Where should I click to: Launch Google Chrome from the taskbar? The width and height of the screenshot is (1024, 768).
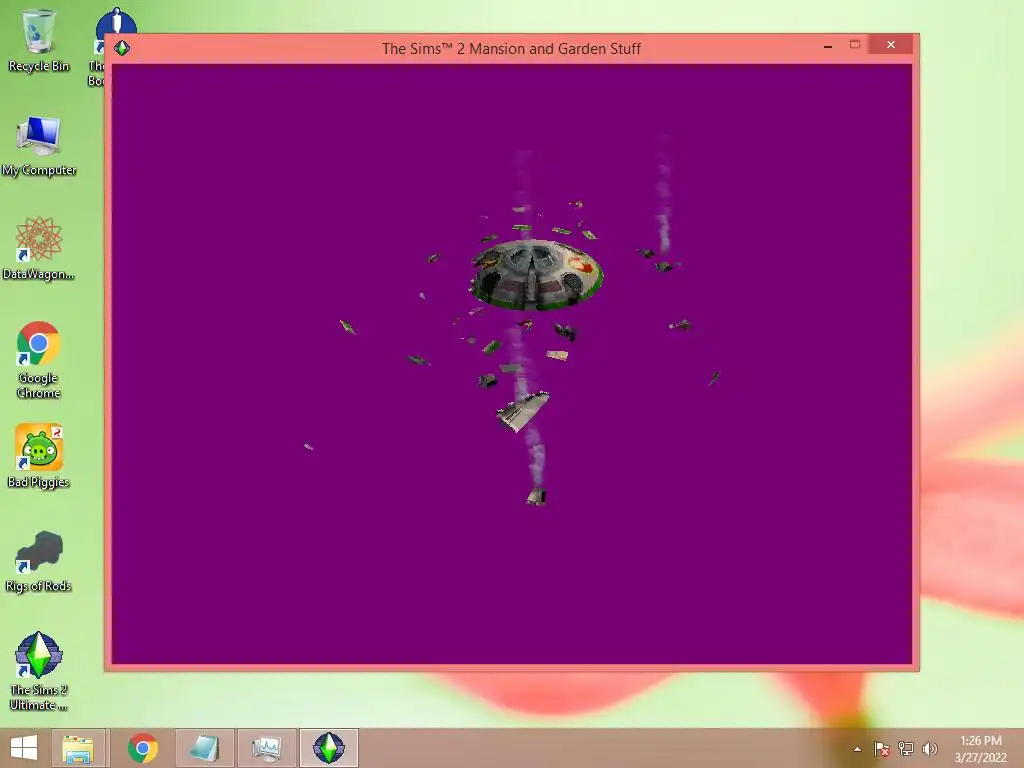pyautogui.click(x=142, y=748)
